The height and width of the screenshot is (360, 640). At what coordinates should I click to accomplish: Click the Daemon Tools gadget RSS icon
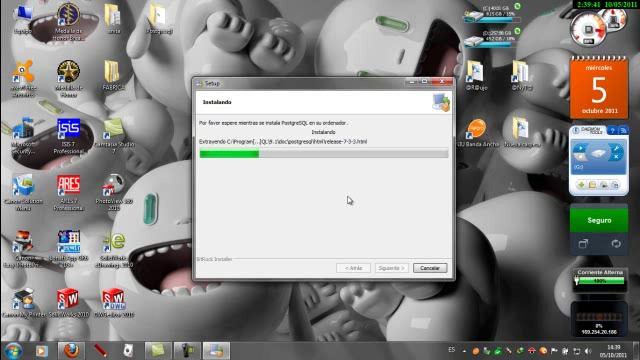coord(623,131)
